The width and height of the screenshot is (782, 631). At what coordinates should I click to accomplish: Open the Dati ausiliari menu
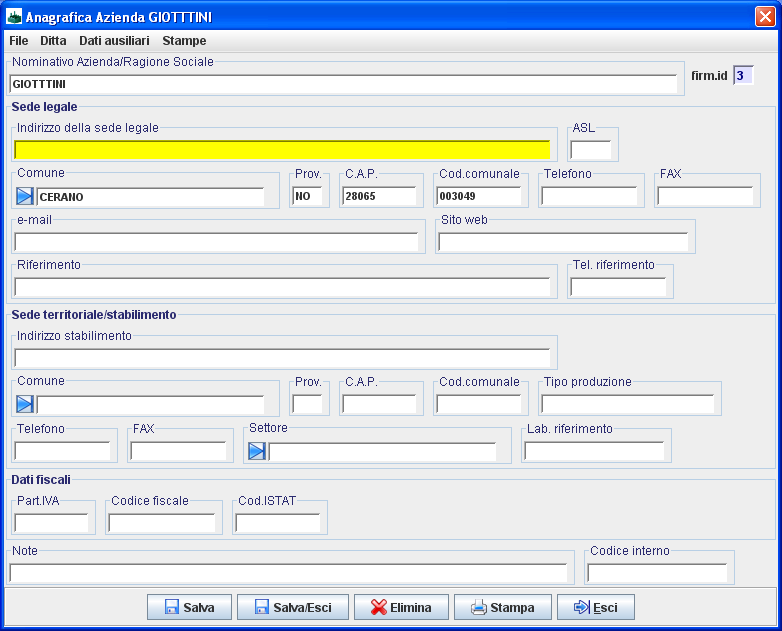coord(114,41)
